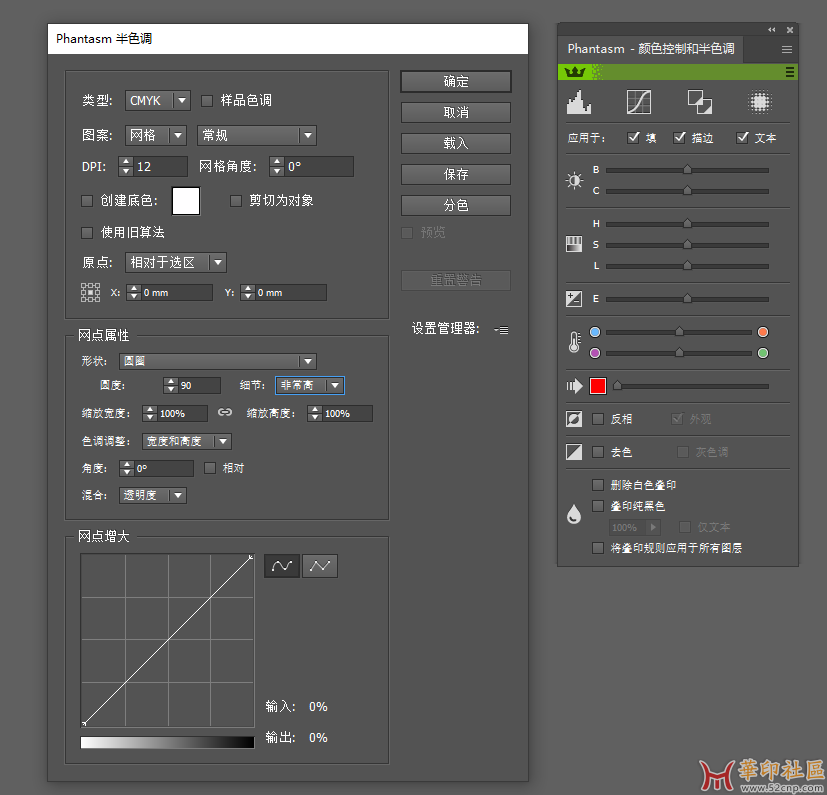Click the Phantasm 颜色控制和半色调 panel tab
The image size is (827, 795).
(x=650, y=49)
